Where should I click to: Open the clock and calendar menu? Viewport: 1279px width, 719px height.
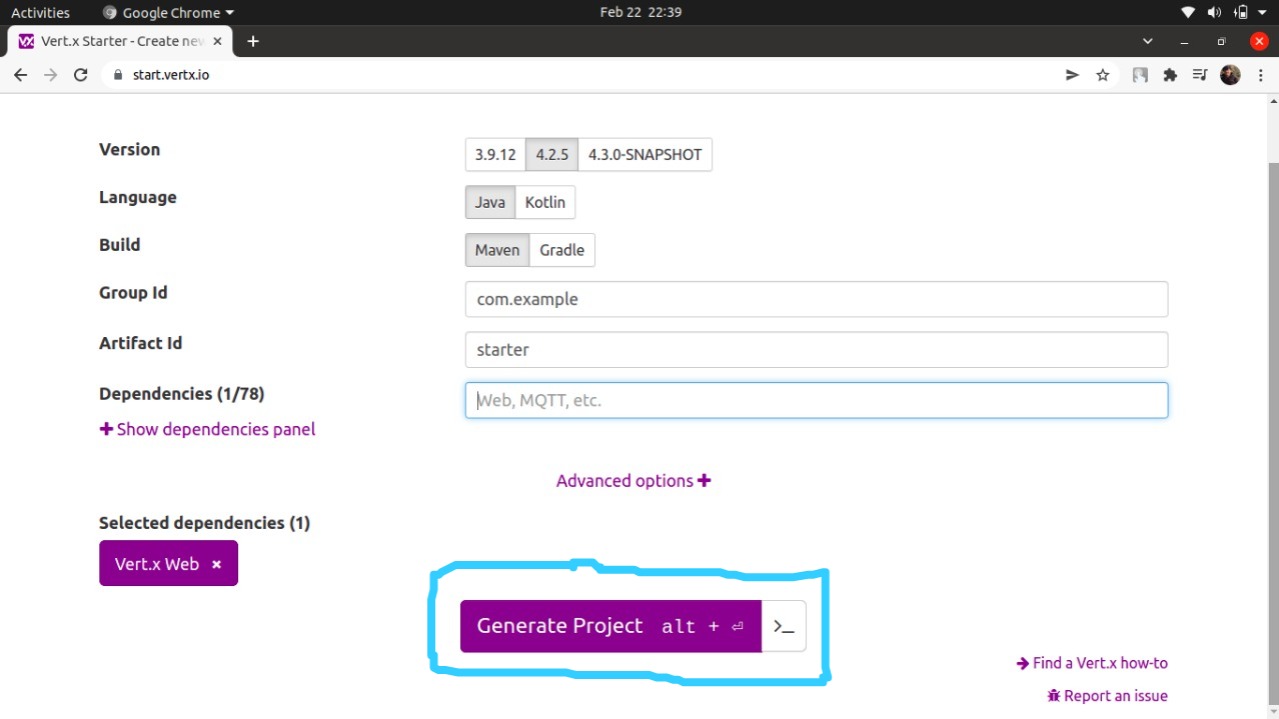pos(640,13)
